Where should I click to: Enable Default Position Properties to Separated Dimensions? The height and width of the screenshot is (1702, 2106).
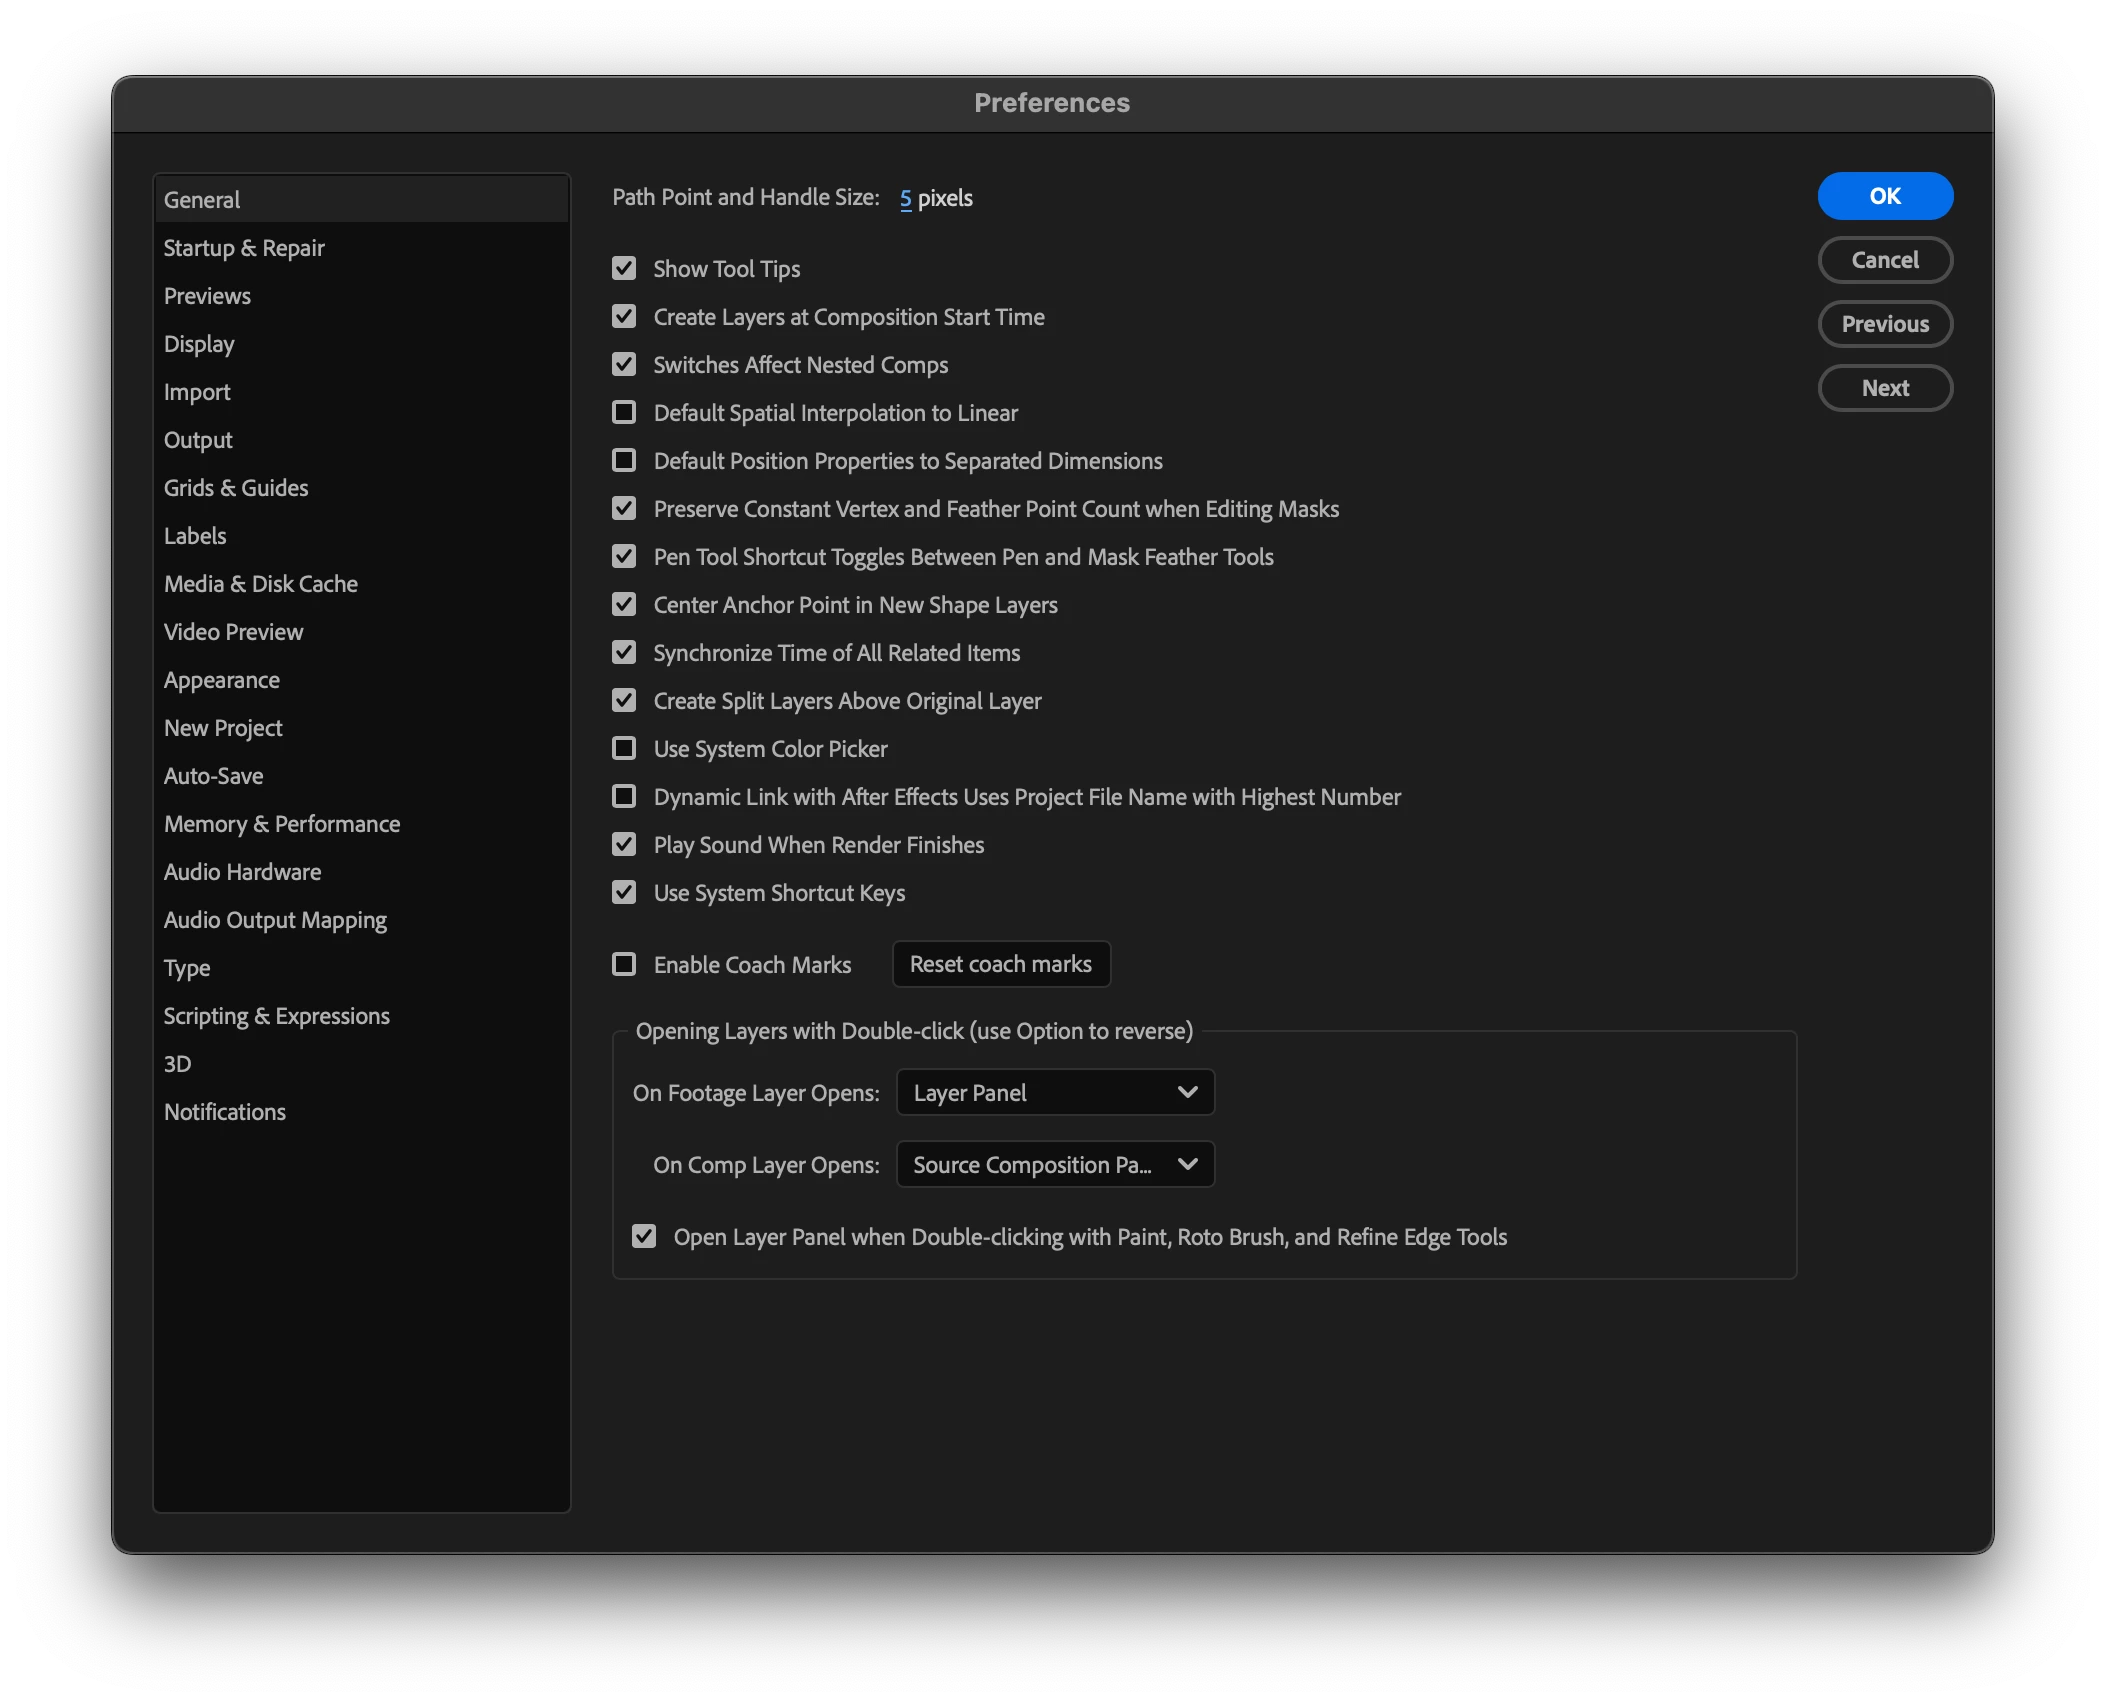coord(624,460)
